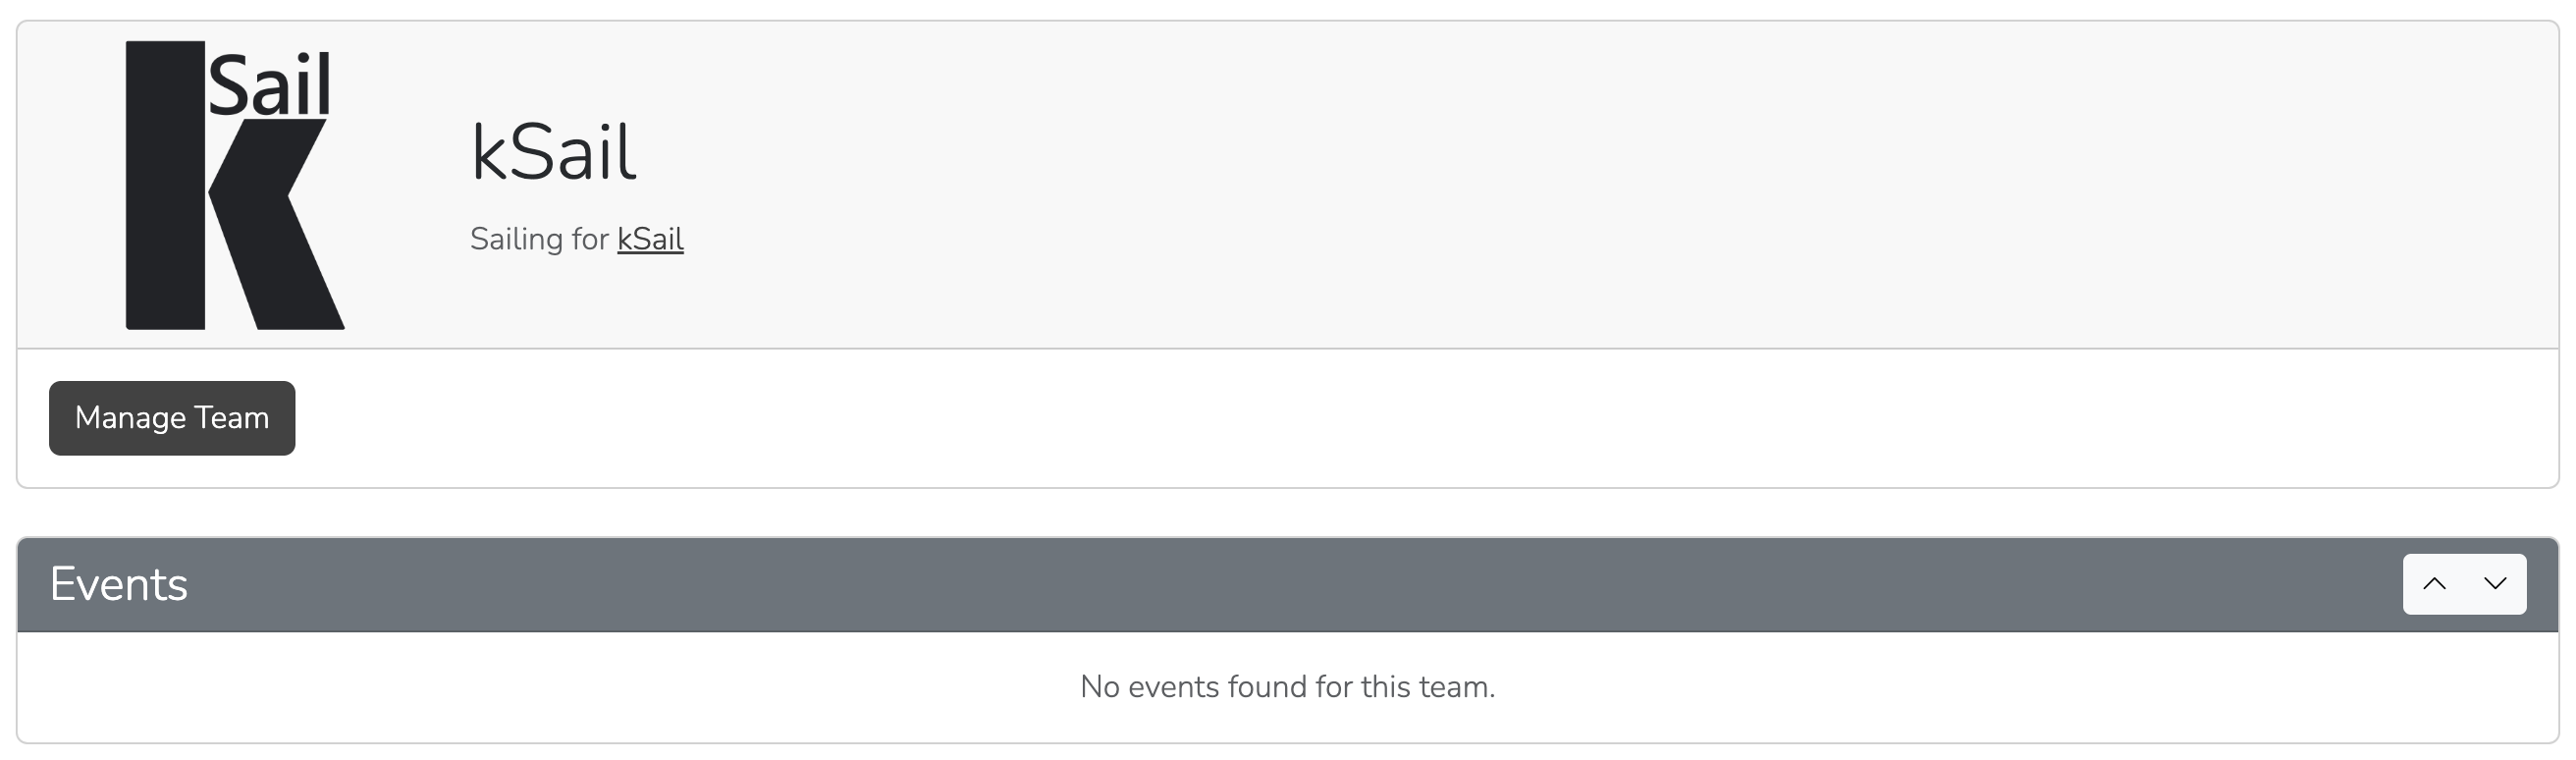Select the Events section title
This screenshot has height=760, width=2576.
click(119, 584)
